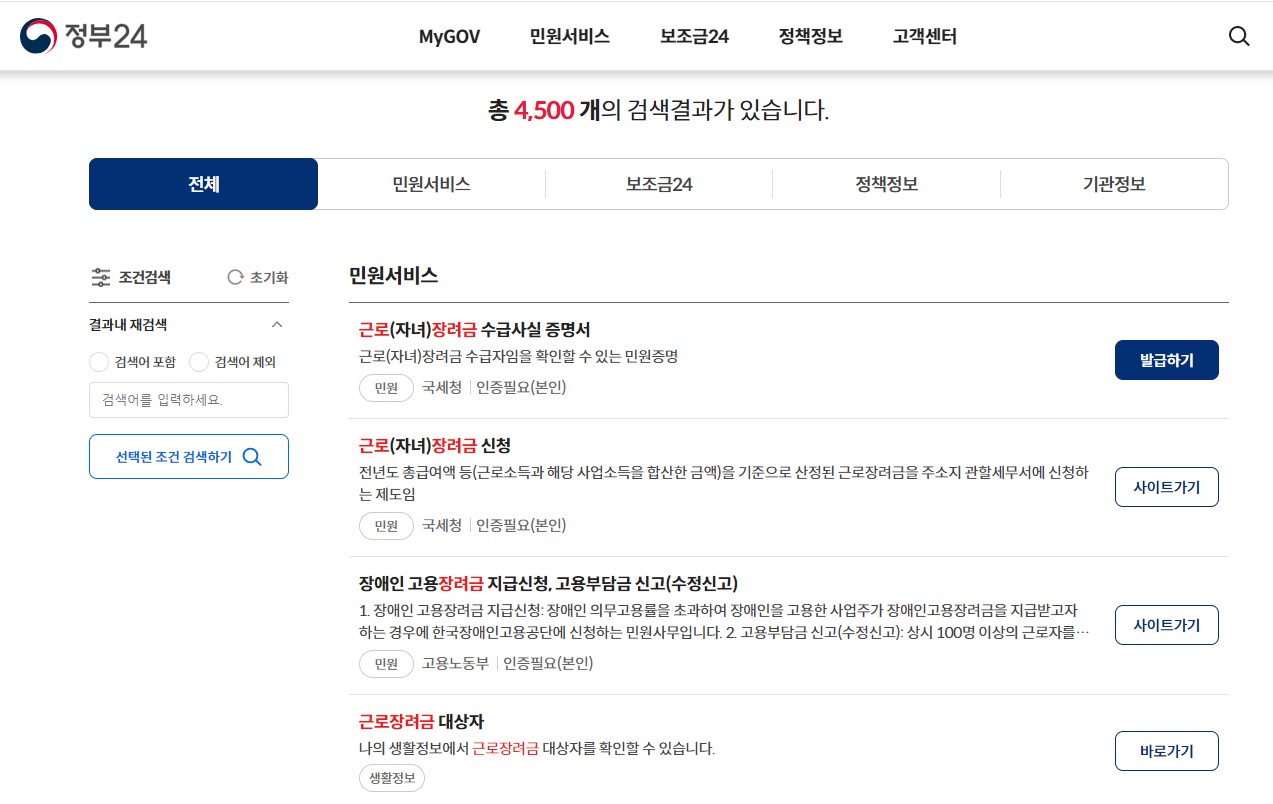1273x804 pixels.
Task: Click the 초기화 reset icon
Action: (x=236, y=278)
